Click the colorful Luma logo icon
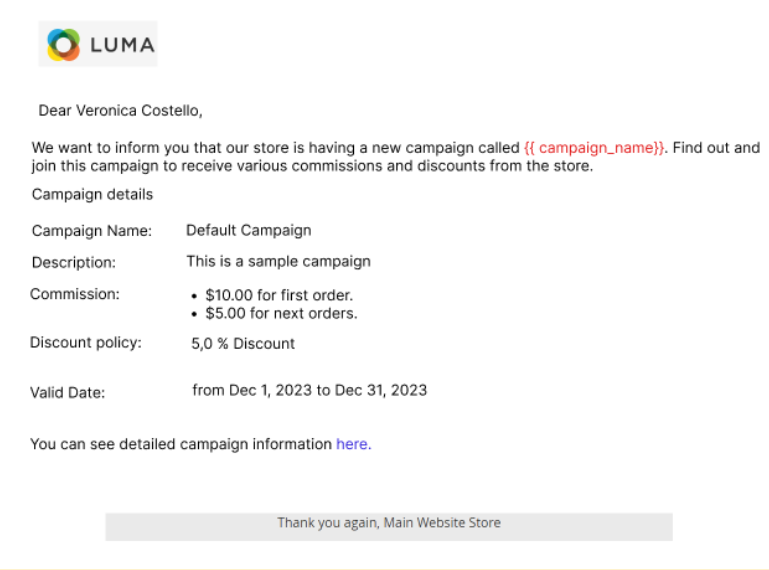 pos(63,45)
